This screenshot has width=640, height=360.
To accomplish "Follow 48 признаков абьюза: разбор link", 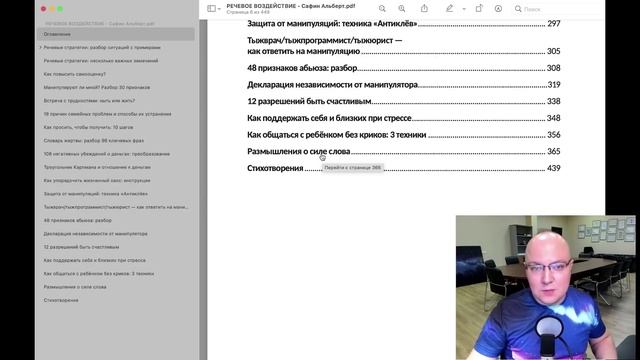I will click(302, 68).
